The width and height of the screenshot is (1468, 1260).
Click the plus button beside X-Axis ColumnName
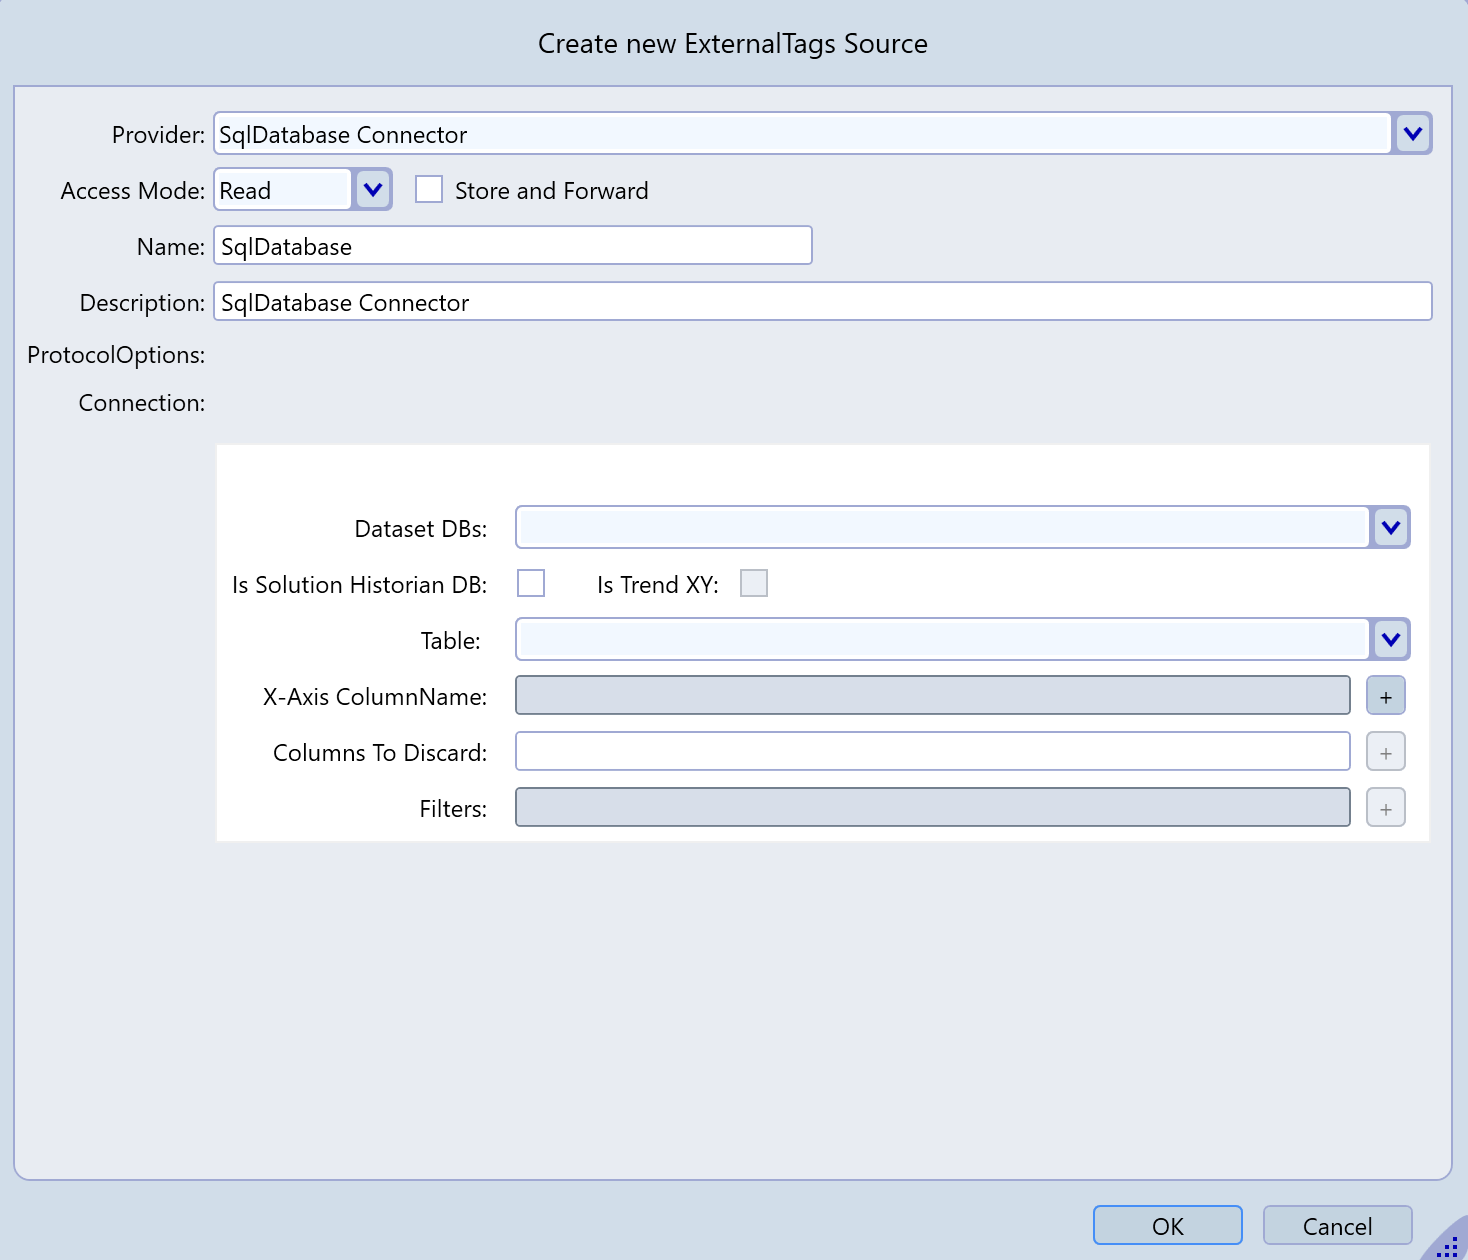[x=1385, y=696]
